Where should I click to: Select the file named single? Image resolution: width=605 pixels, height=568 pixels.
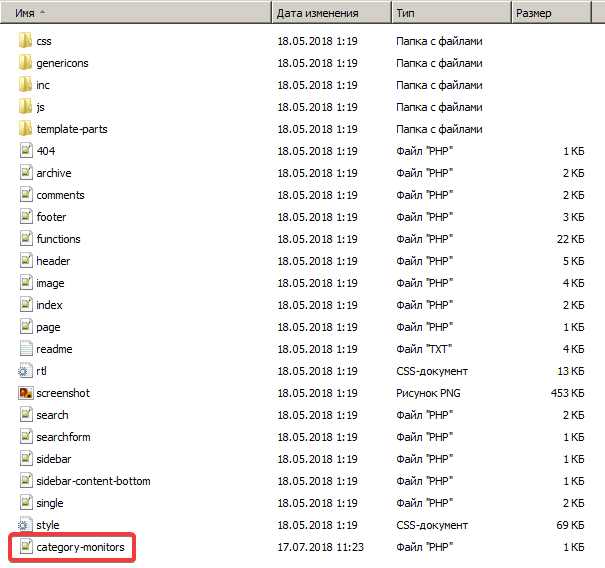pyautogui.click(x=50, y=503)
